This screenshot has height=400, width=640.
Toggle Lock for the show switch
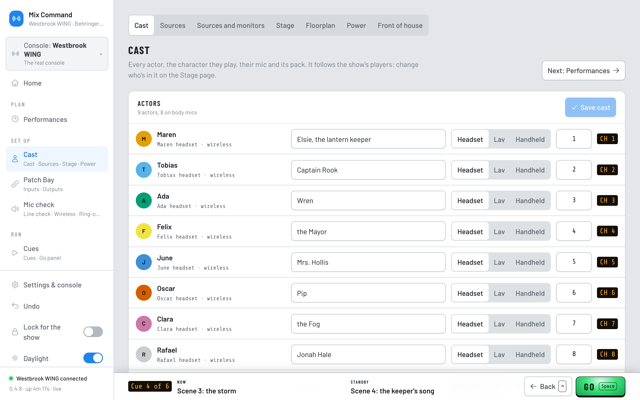pyautogui.click(x=93, y=332)
